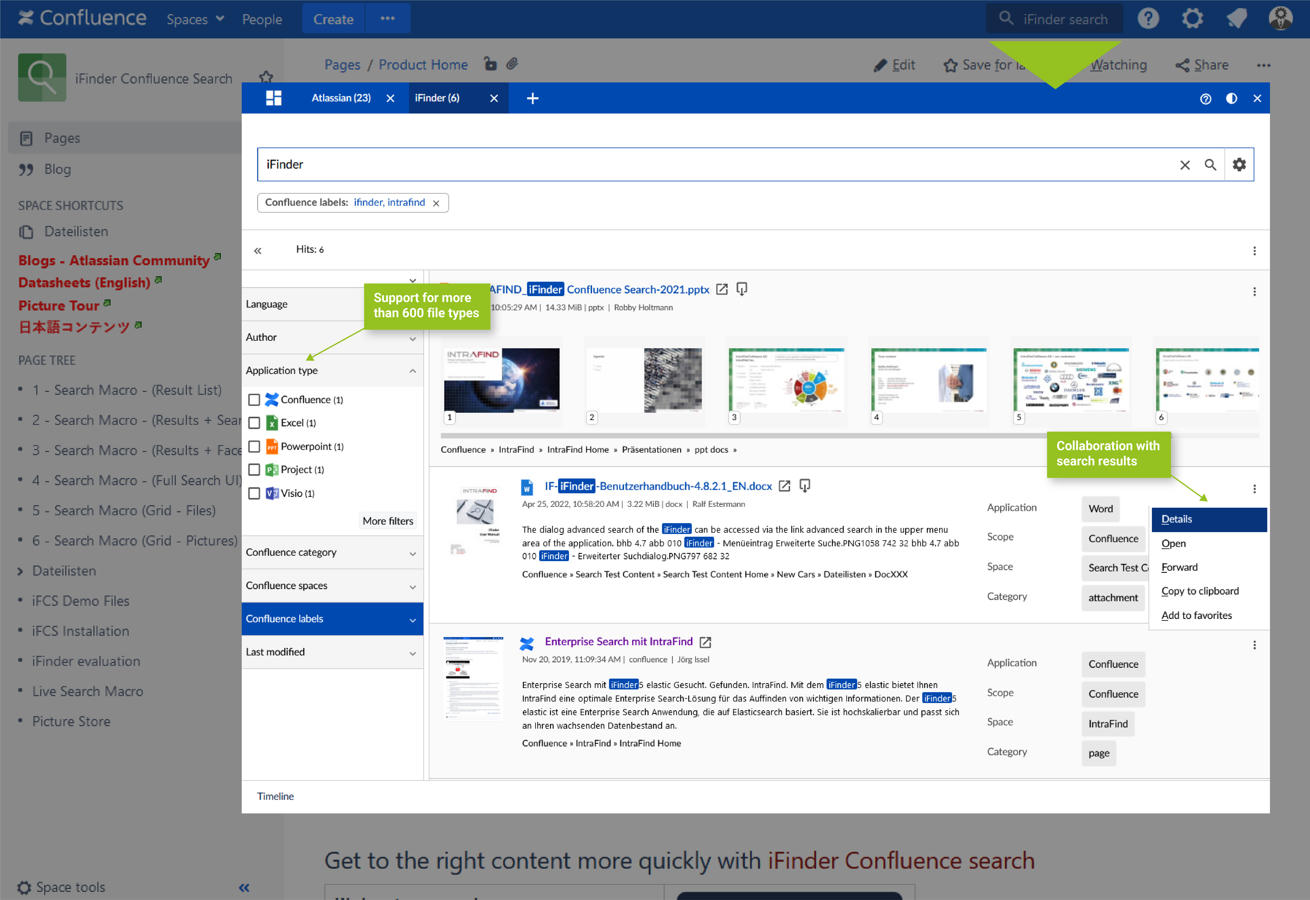Image resolution: width=1310 pixels, height=900 pixels.
Task: Select Copy to clipboard menu entry
Action: click(1209, 591)
